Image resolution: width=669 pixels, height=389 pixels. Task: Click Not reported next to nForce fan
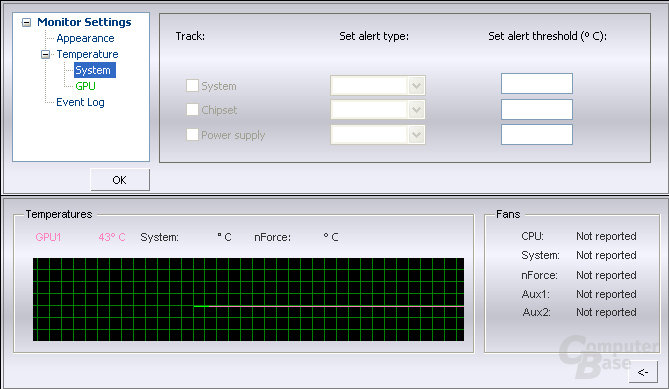coord(606,275)
